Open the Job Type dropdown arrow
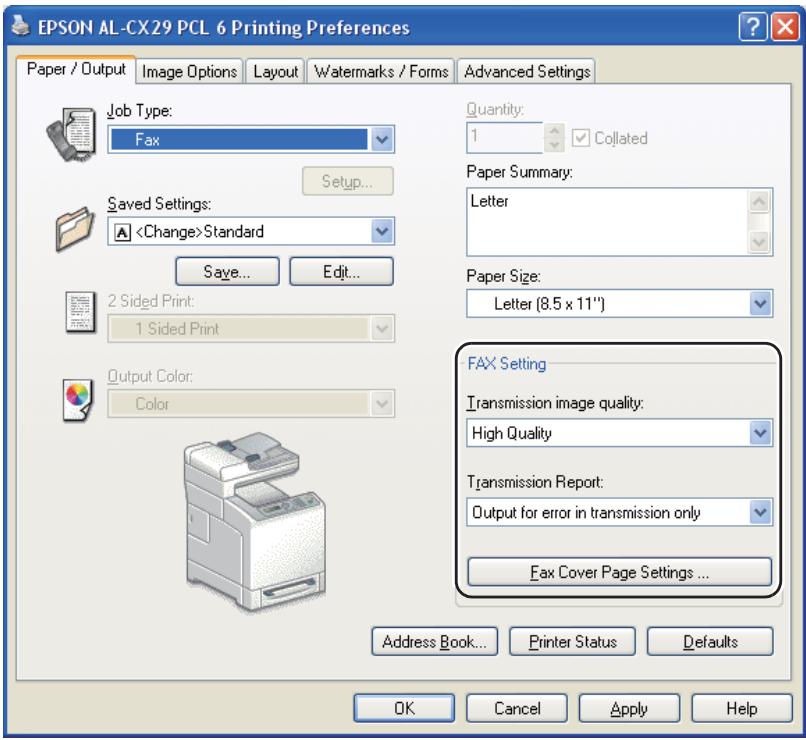The width and height of the screenshot is (806, 740). pyautogui.click(x=382, y=139)
